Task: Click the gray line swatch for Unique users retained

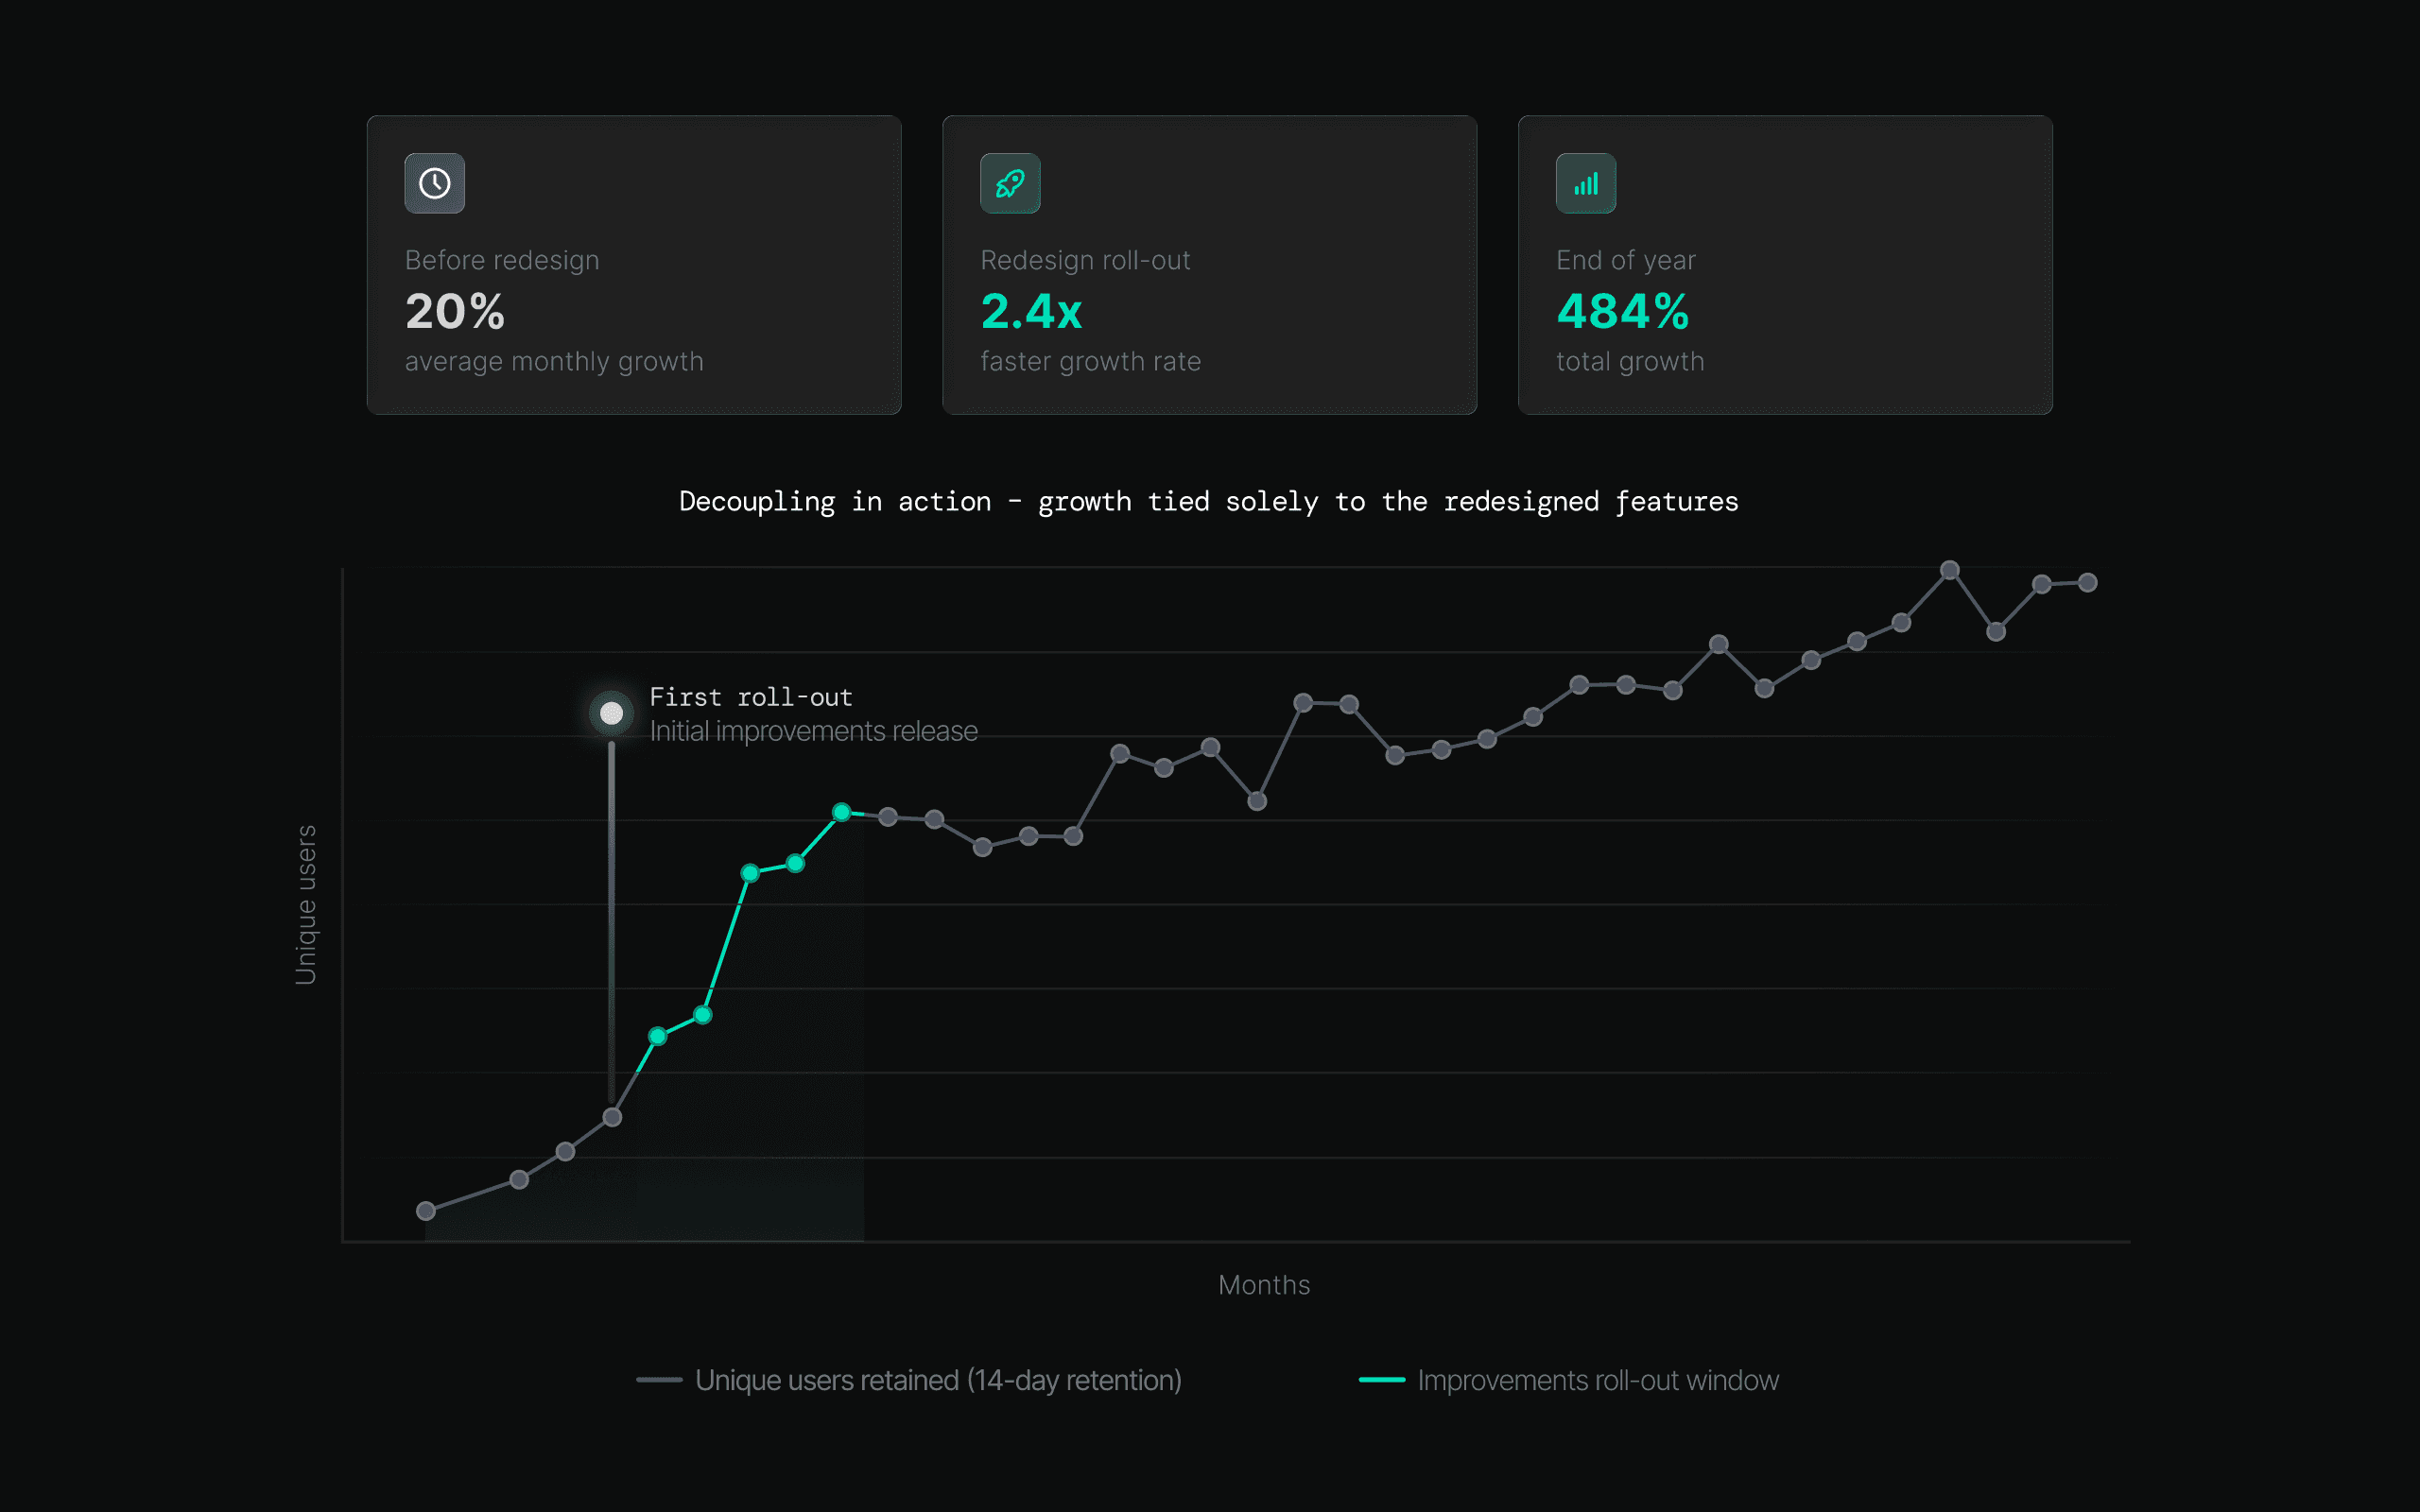Action: 659,1380
